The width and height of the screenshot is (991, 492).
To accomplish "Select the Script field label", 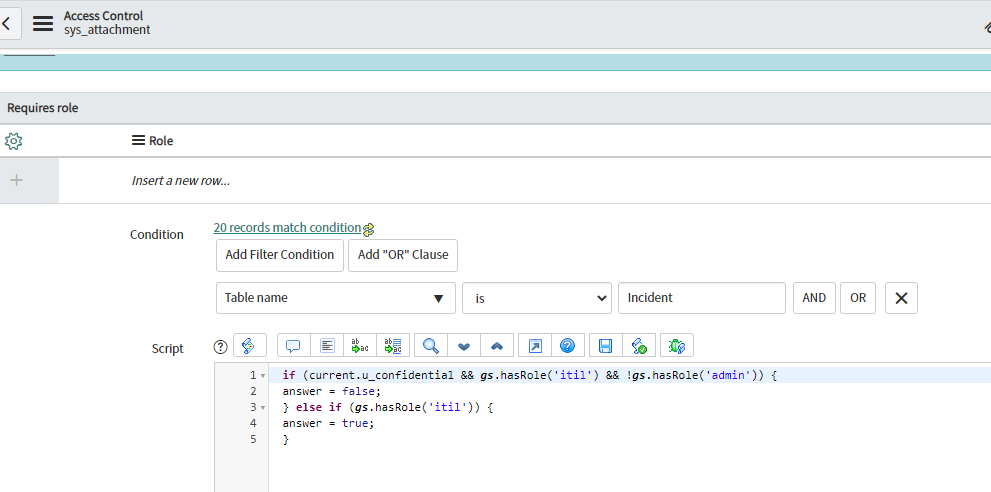I will coord(167,348).
